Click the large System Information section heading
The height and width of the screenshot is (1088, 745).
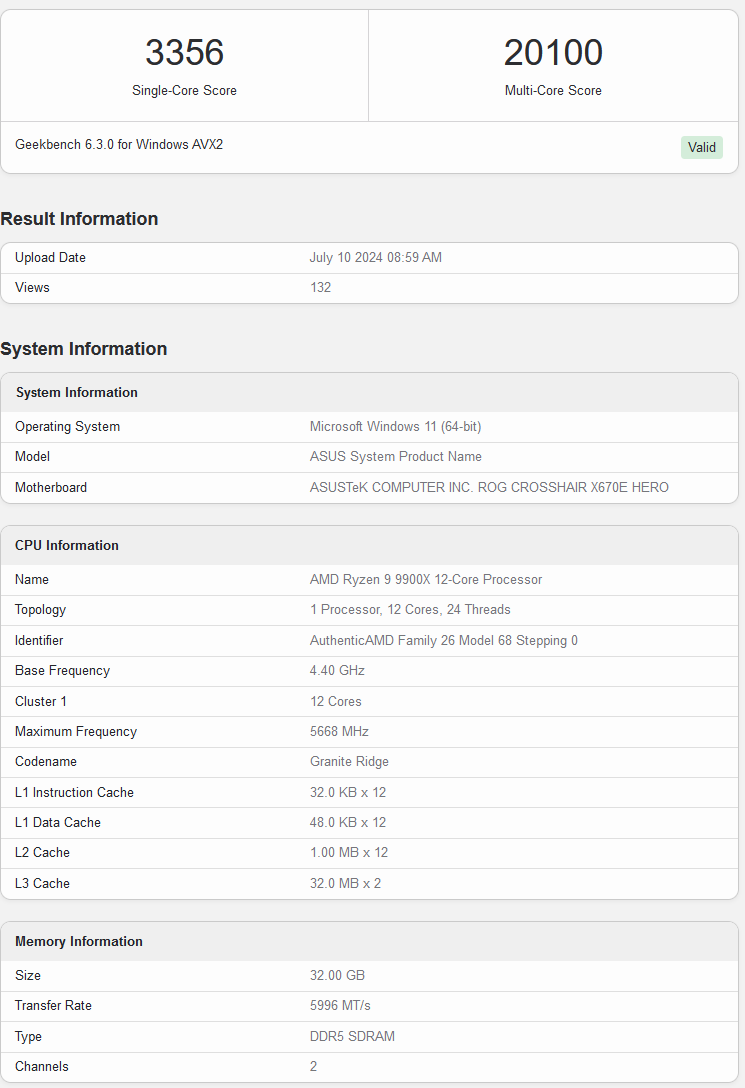tap(83, 348)
